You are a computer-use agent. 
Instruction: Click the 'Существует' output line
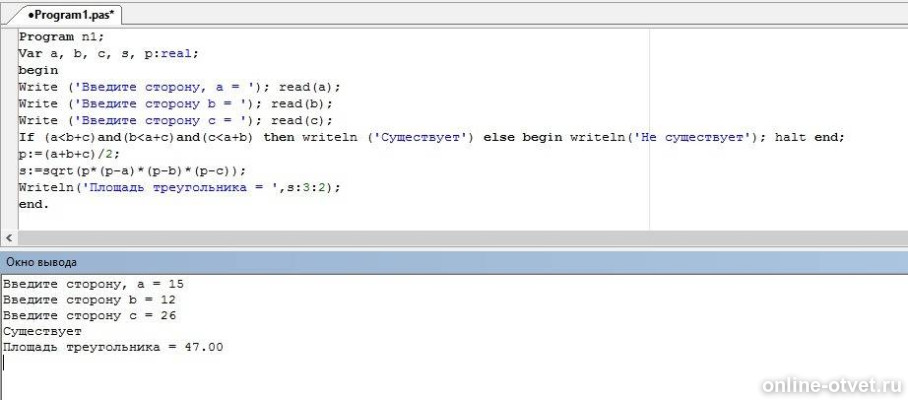(x=43, y=331)
